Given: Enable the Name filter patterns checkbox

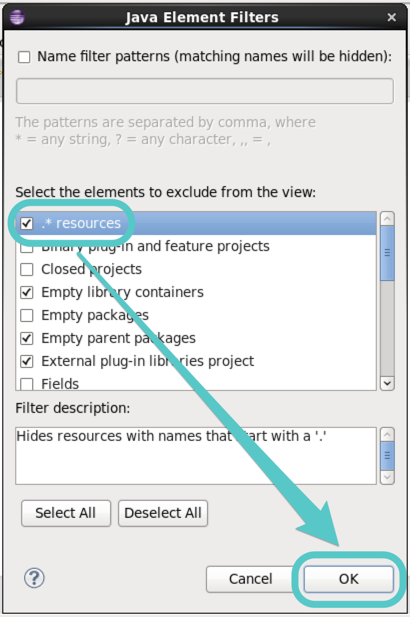Looking at the screenshot, I should 24,57.
